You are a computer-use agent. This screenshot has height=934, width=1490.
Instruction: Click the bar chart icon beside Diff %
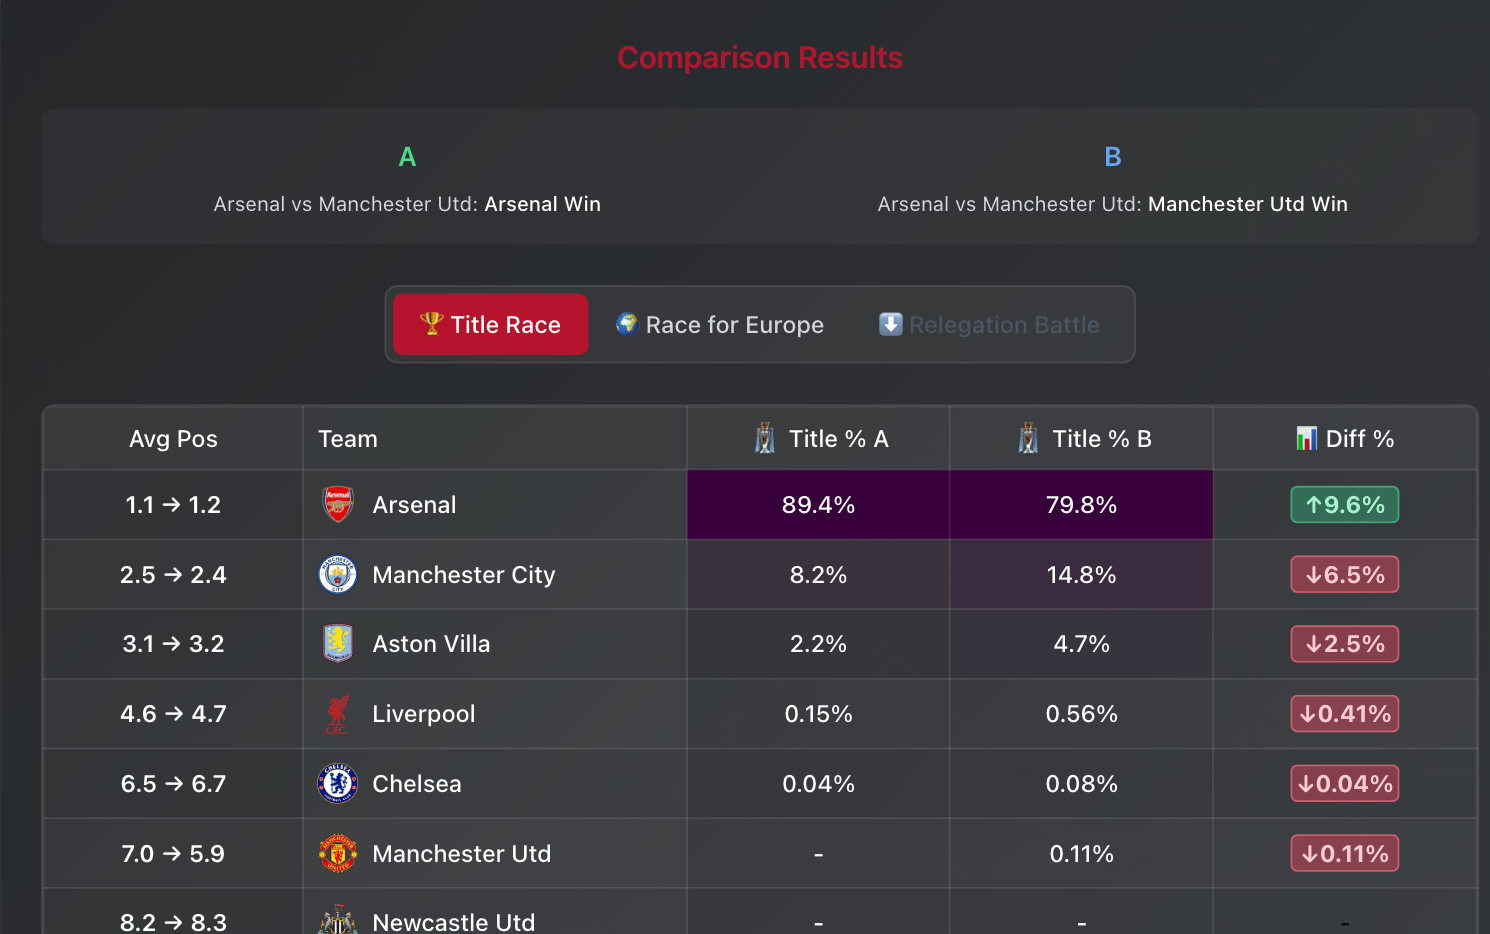coord(1306,439)
